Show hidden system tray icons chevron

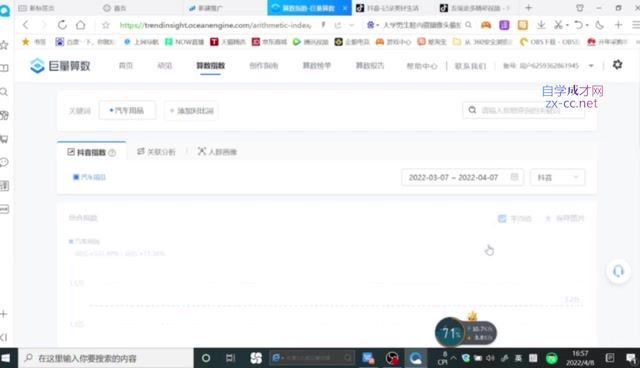coord(453,358)
